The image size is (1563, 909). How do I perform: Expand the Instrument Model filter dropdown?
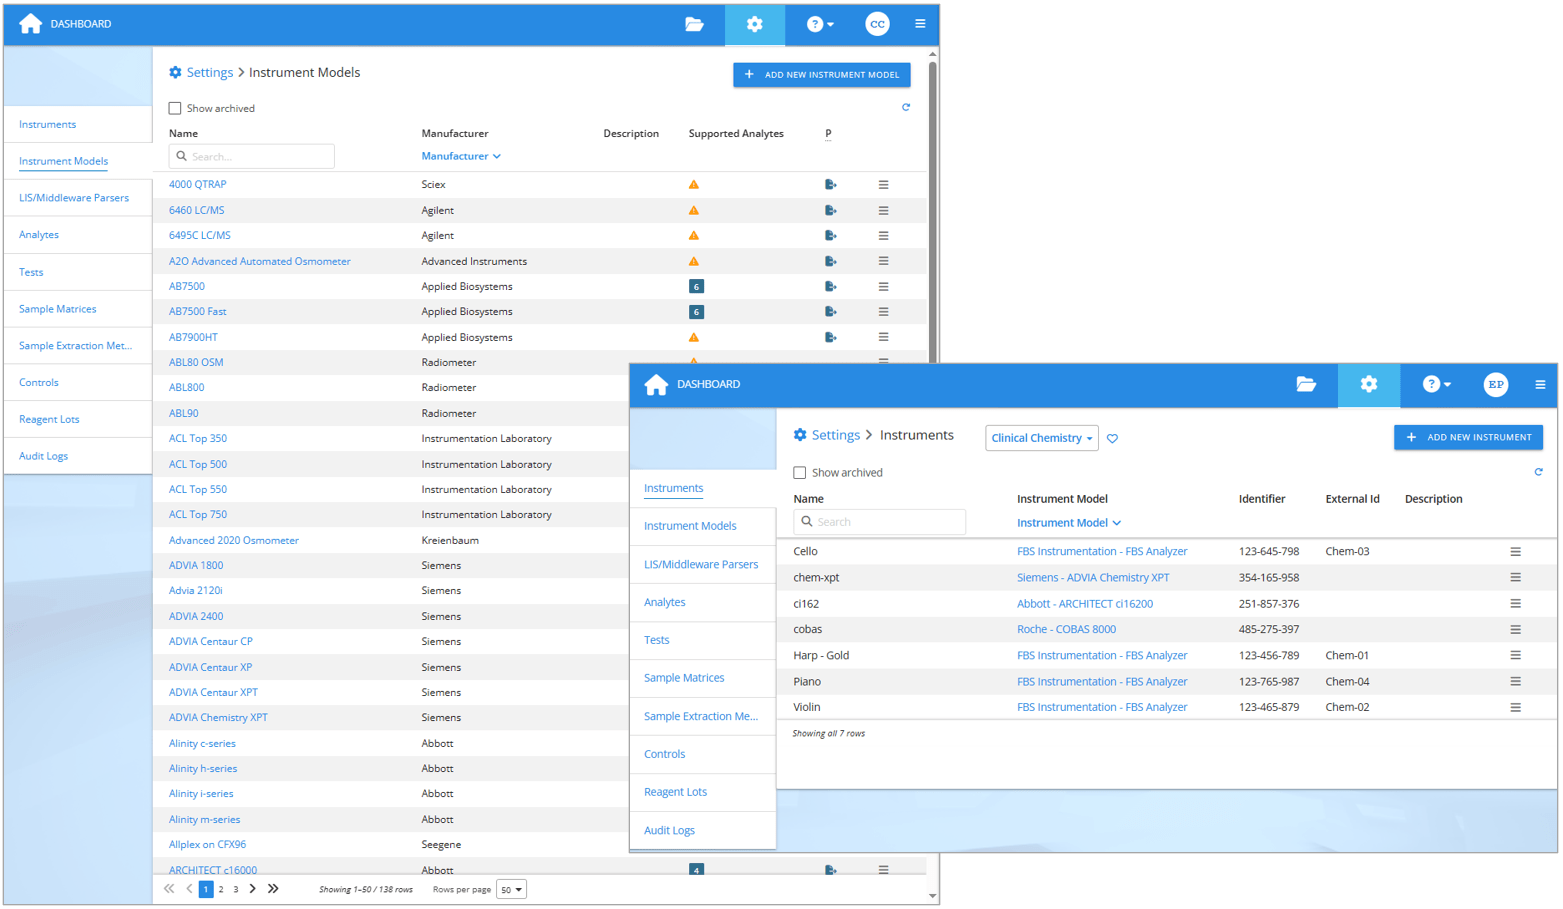point(1068,523)
